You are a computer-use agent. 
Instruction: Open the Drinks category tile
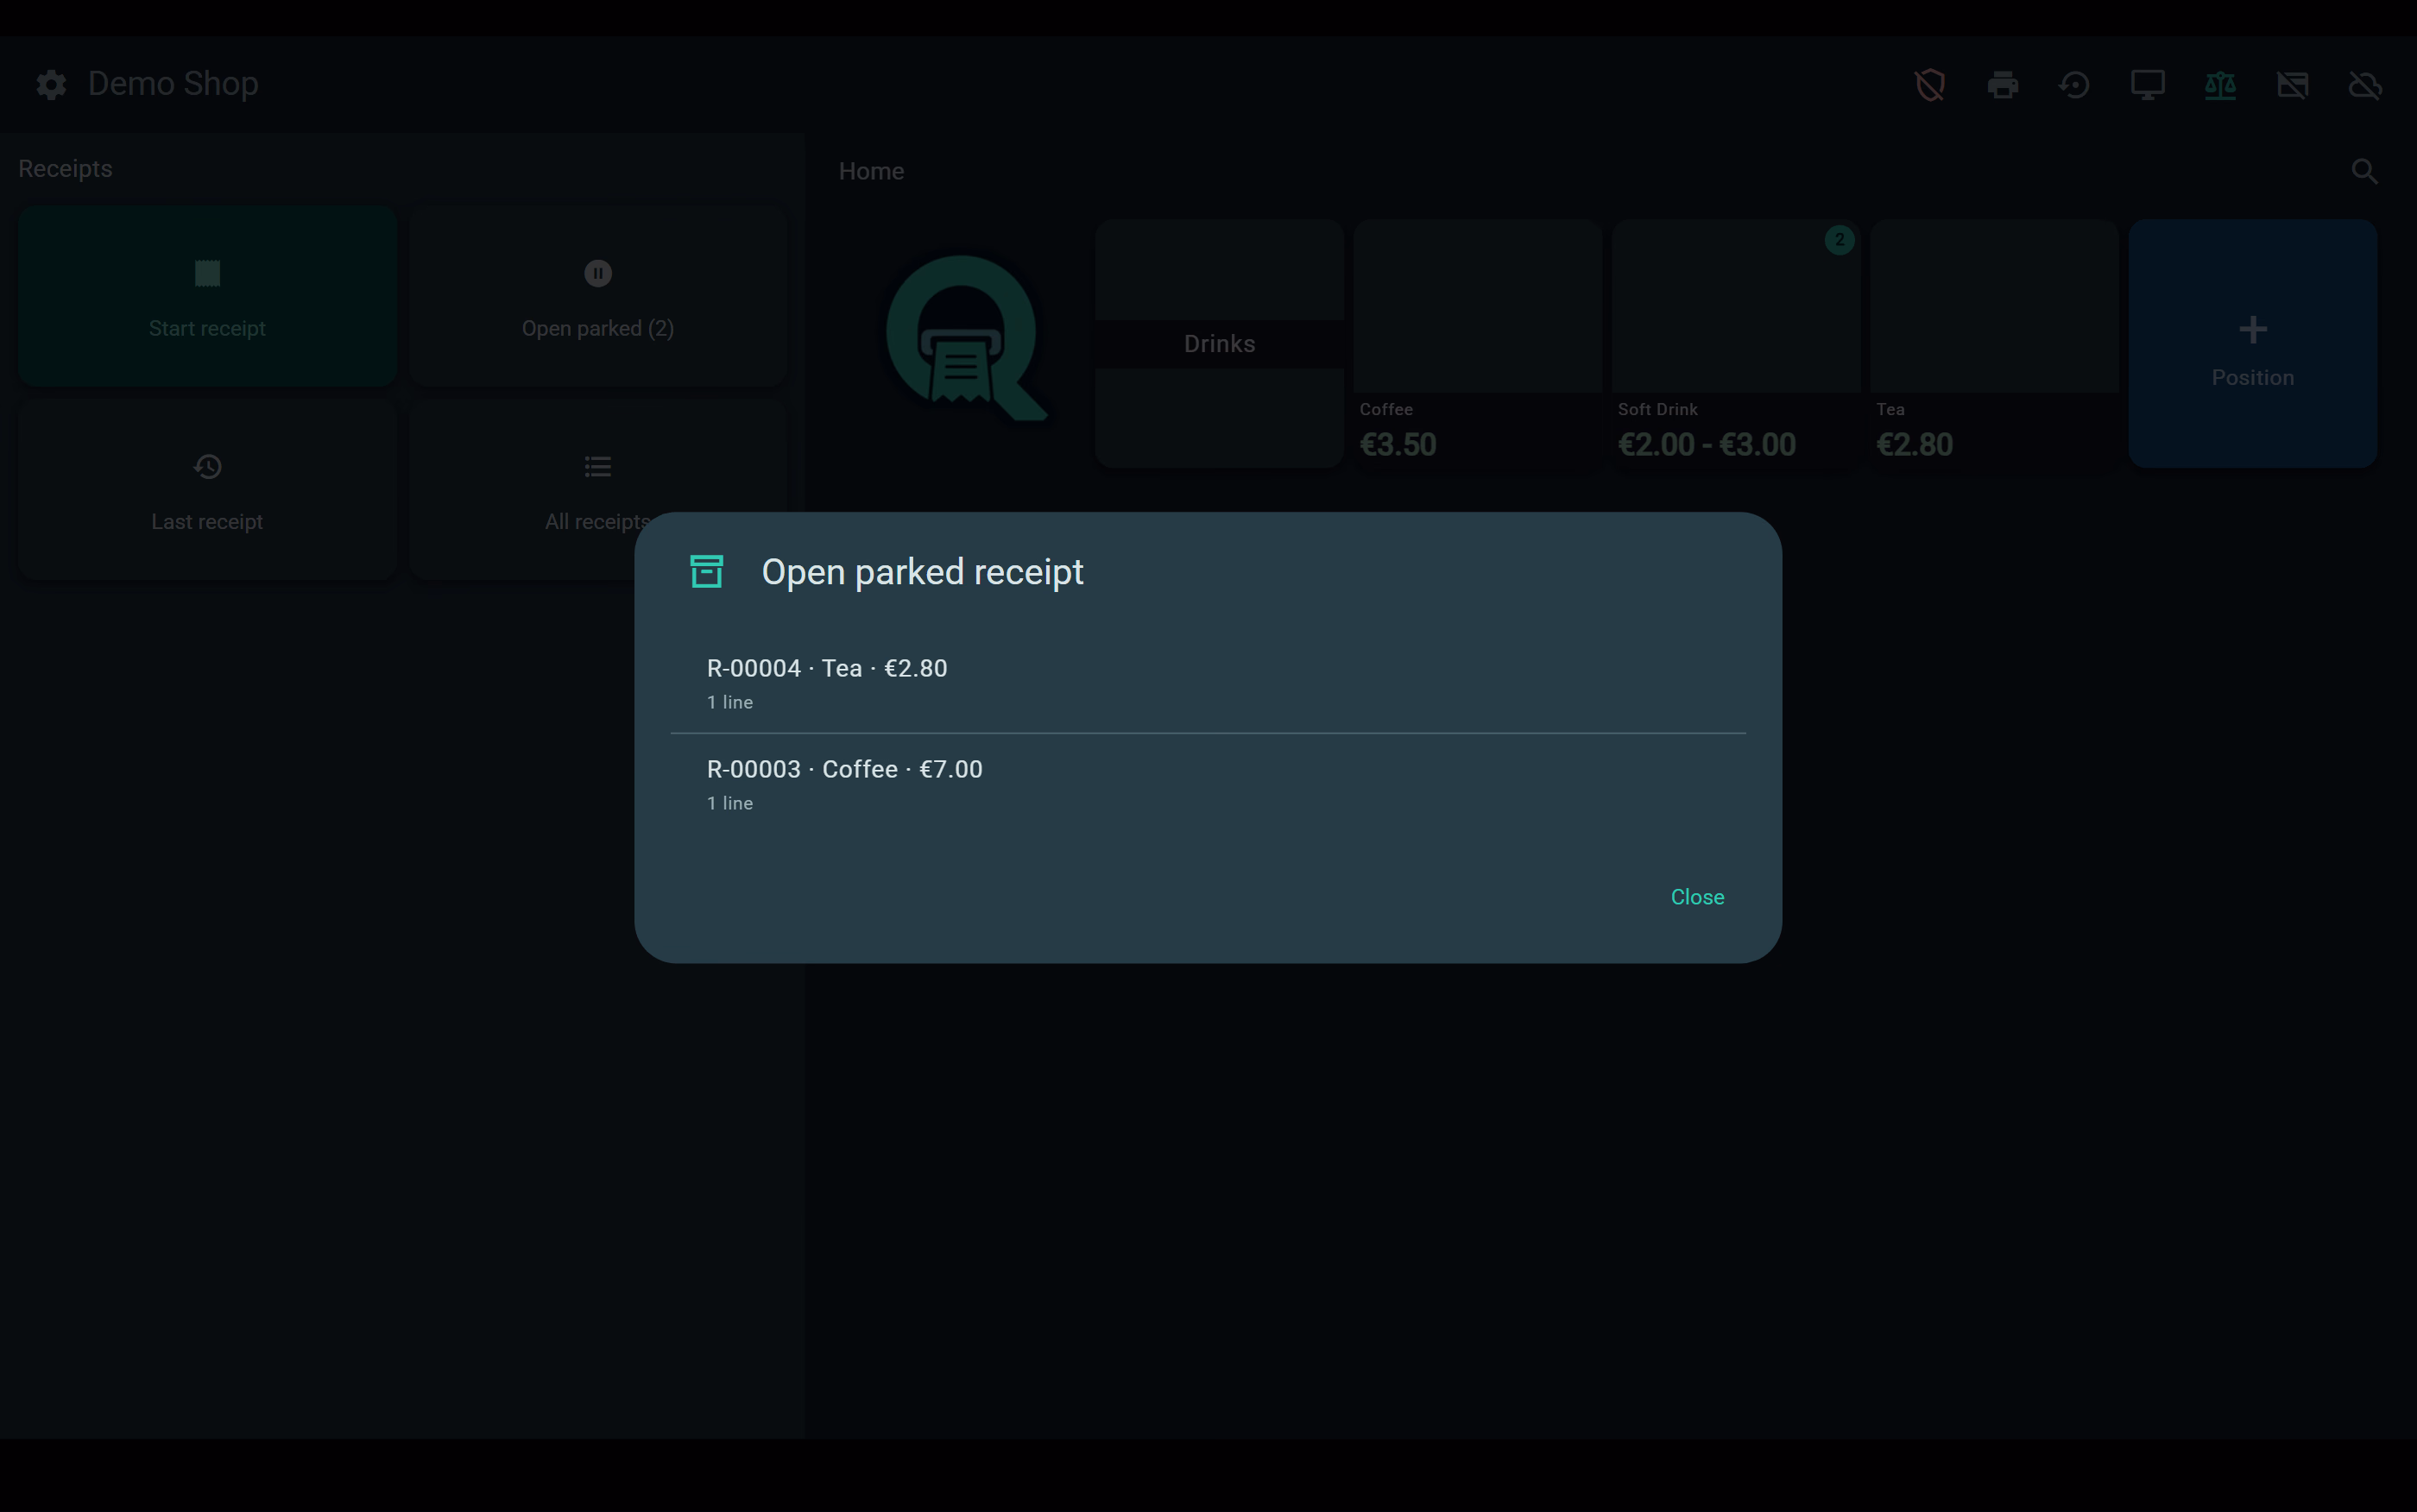click(x=1219, y=344)
